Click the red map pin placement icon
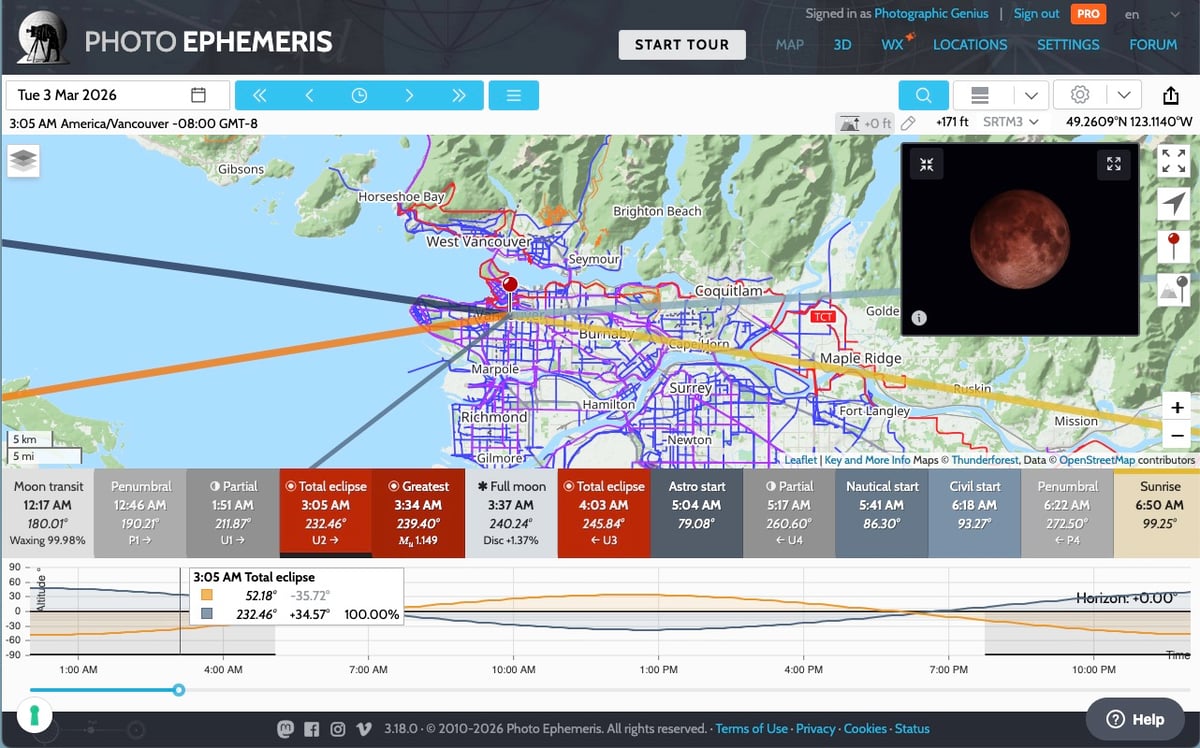Viewport: 1200px width, 748px height. click(1173, 243)
